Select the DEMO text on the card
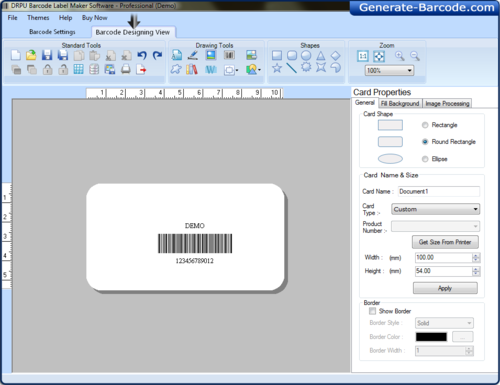Image resolution: width=500 pixels, height=385 pixels. [x=195, y=226]
